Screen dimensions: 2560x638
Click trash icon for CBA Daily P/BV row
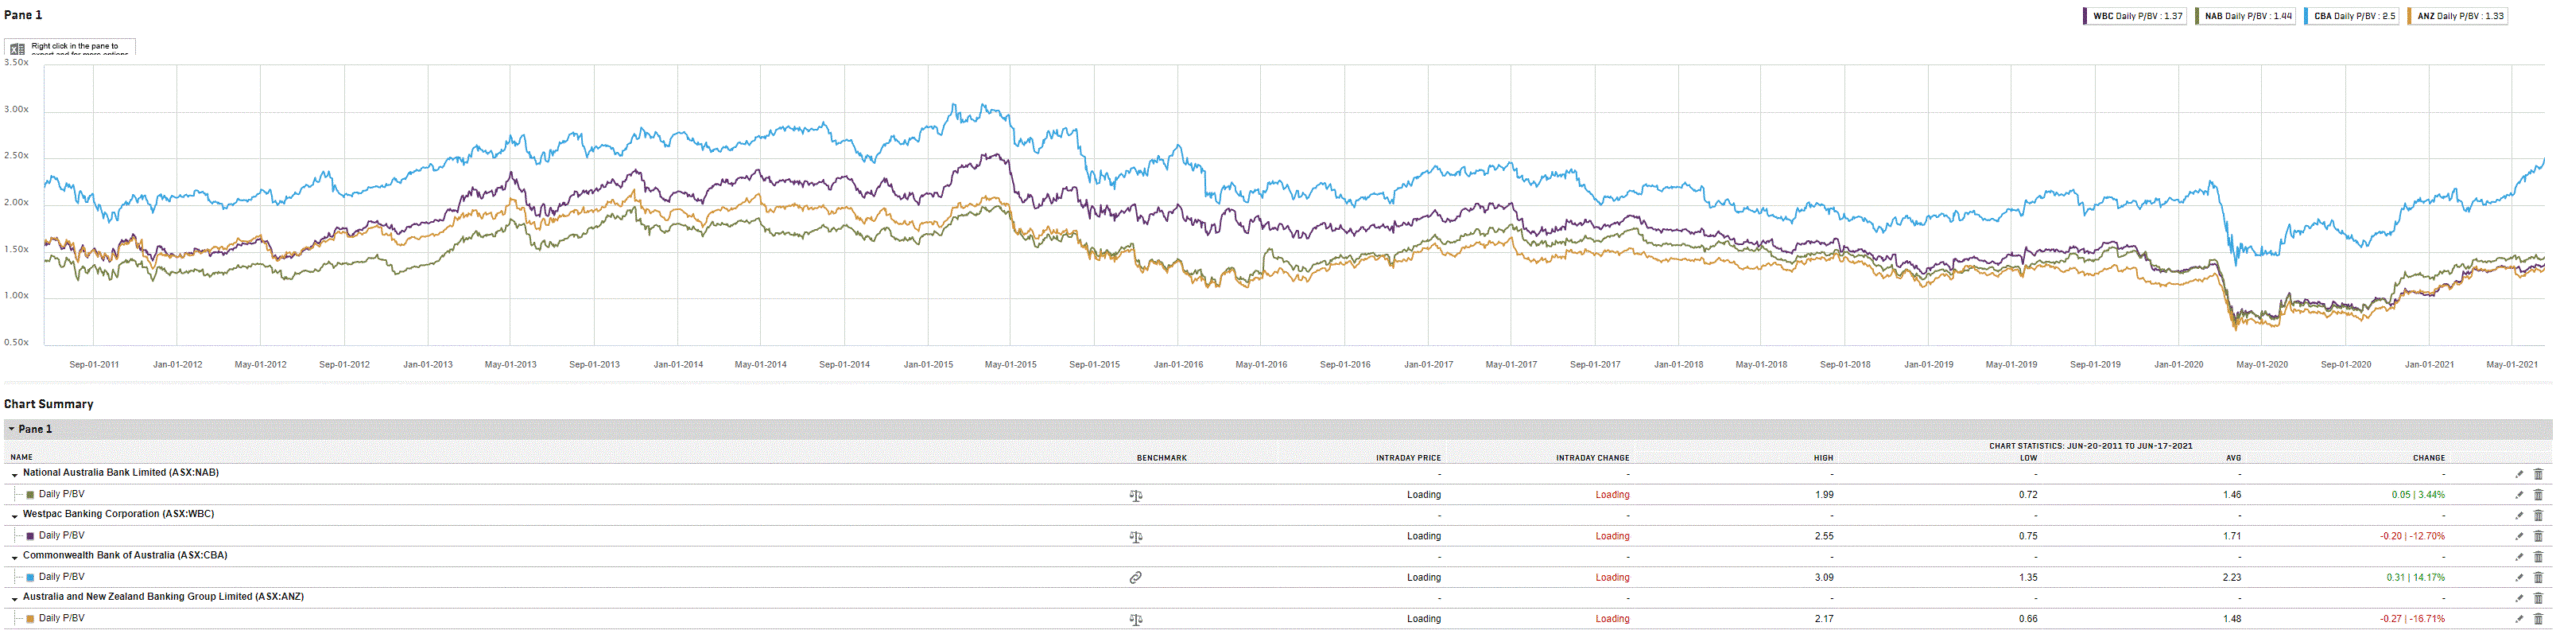[x=2538, y=578]
